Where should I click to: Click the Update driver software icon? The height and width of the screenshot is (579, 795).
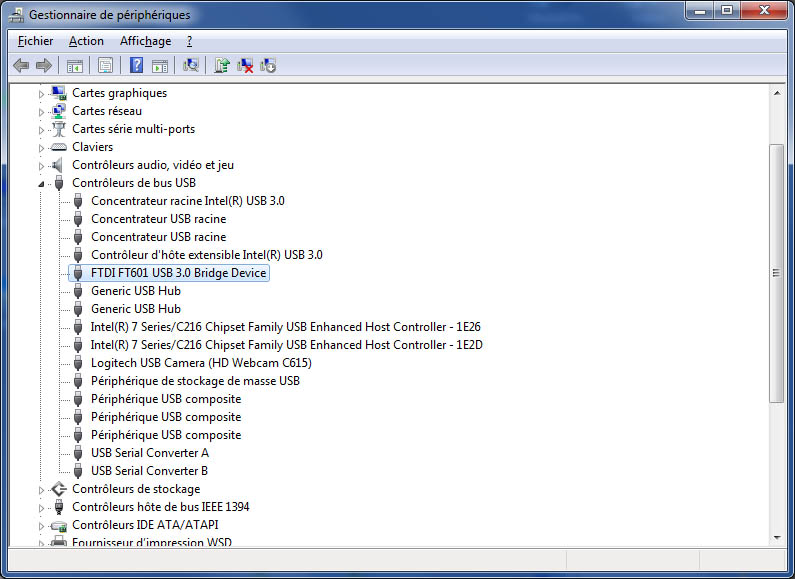coord(222,65)
